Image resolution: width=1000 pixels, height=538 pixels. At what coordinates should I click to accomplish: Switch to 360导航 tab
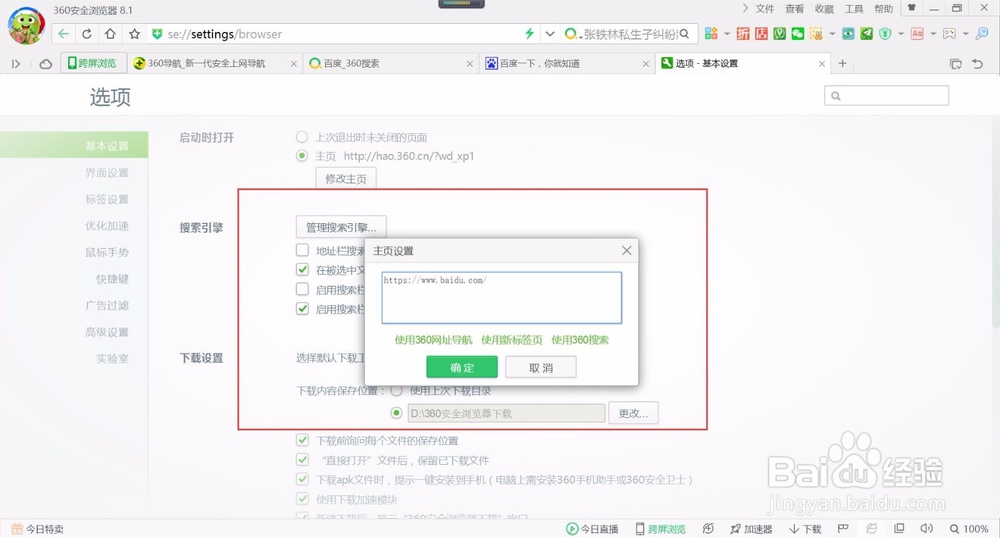tap(214, 64)
